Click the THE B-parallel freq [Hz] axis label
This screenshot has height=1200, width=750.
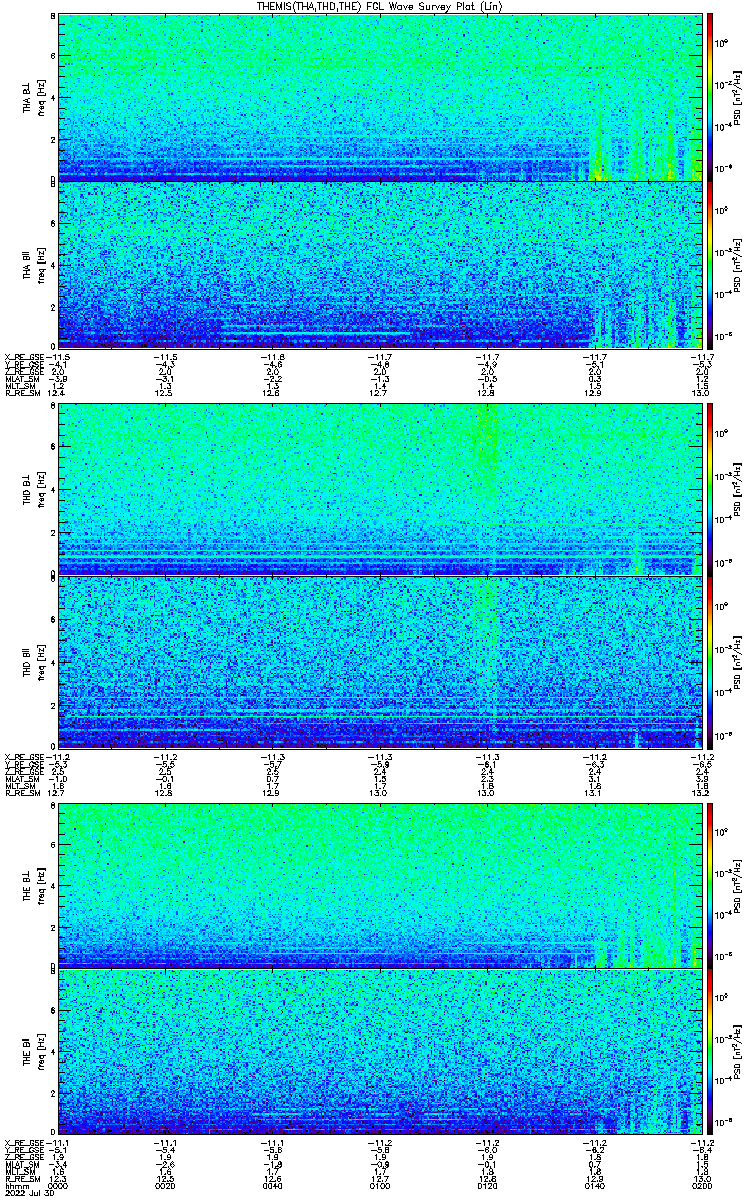[x=40, y=1053]
